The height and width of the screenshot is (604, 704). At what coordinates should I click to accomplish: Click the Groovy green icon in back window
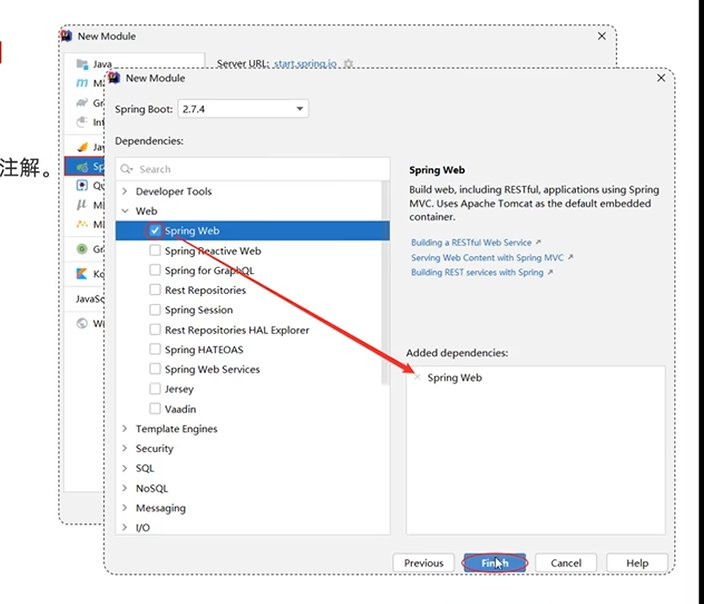(82, 249)
